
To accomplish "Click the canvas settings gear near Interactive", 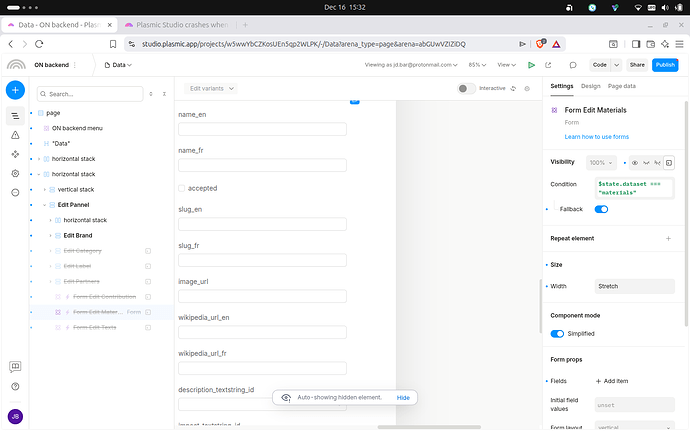I will [x=527, y=88].
